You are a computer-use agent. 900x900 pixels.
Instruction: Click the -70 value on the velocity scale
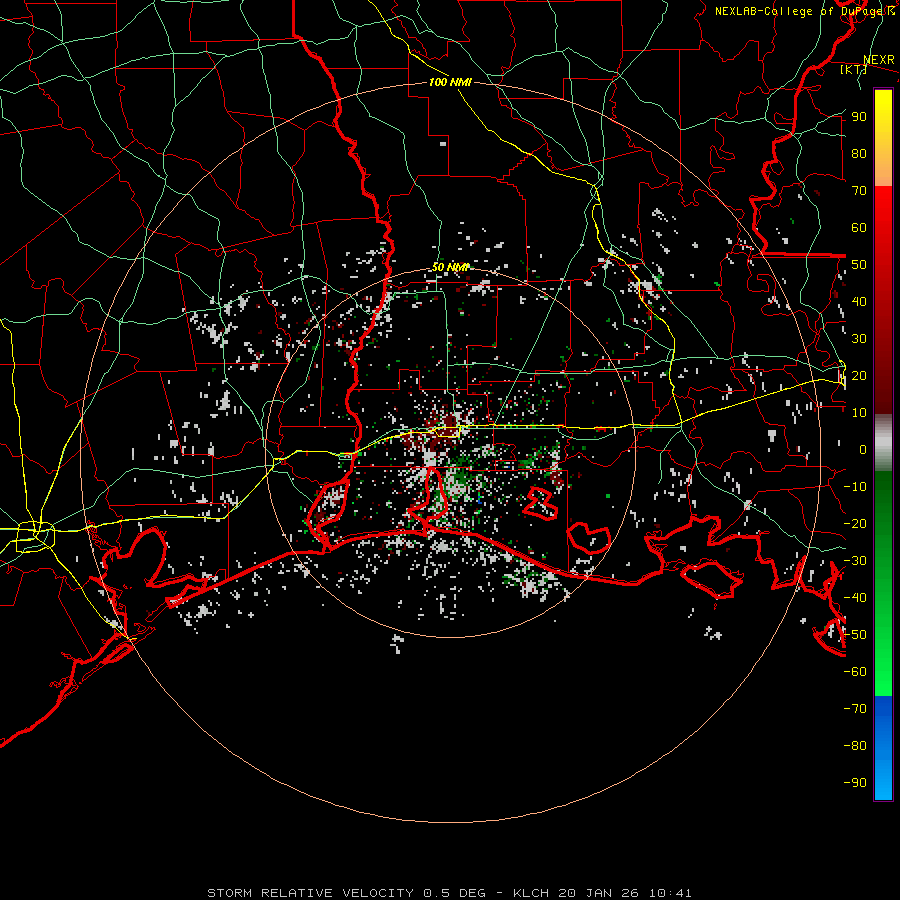tap(855, 709)
